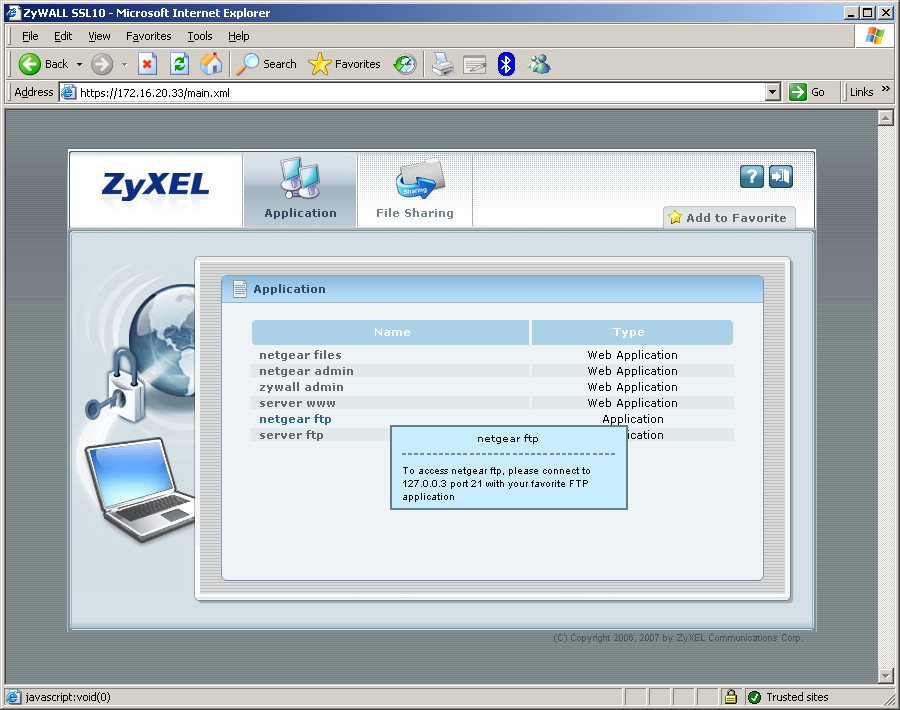Click the page icon in the address bar
The width and height of the screenshot is (900, 710).
(x=69, y=92)
